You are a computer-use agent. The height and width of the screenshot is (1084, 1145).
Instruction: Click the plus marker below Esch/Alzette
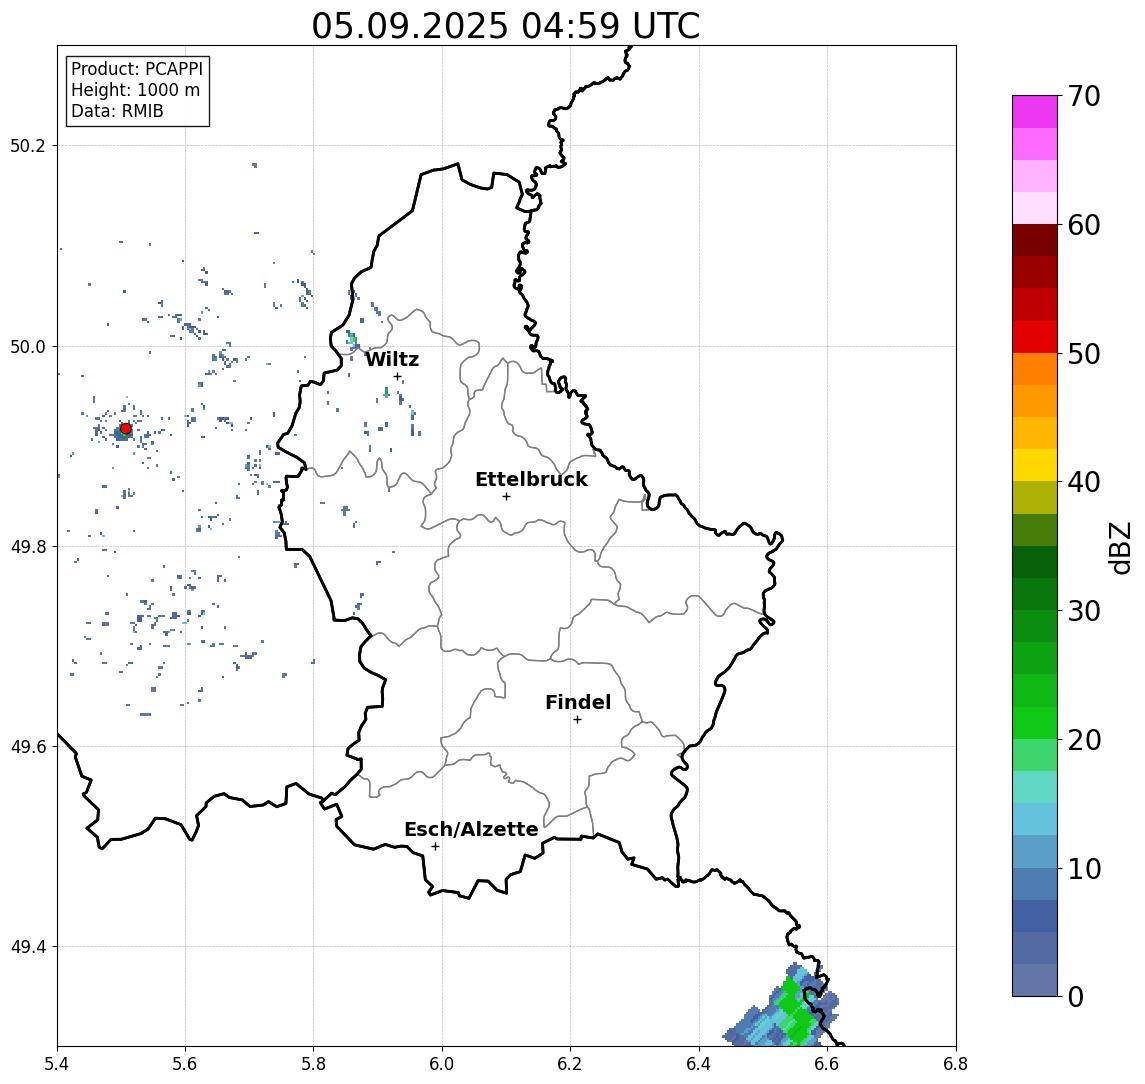(435, 847)
